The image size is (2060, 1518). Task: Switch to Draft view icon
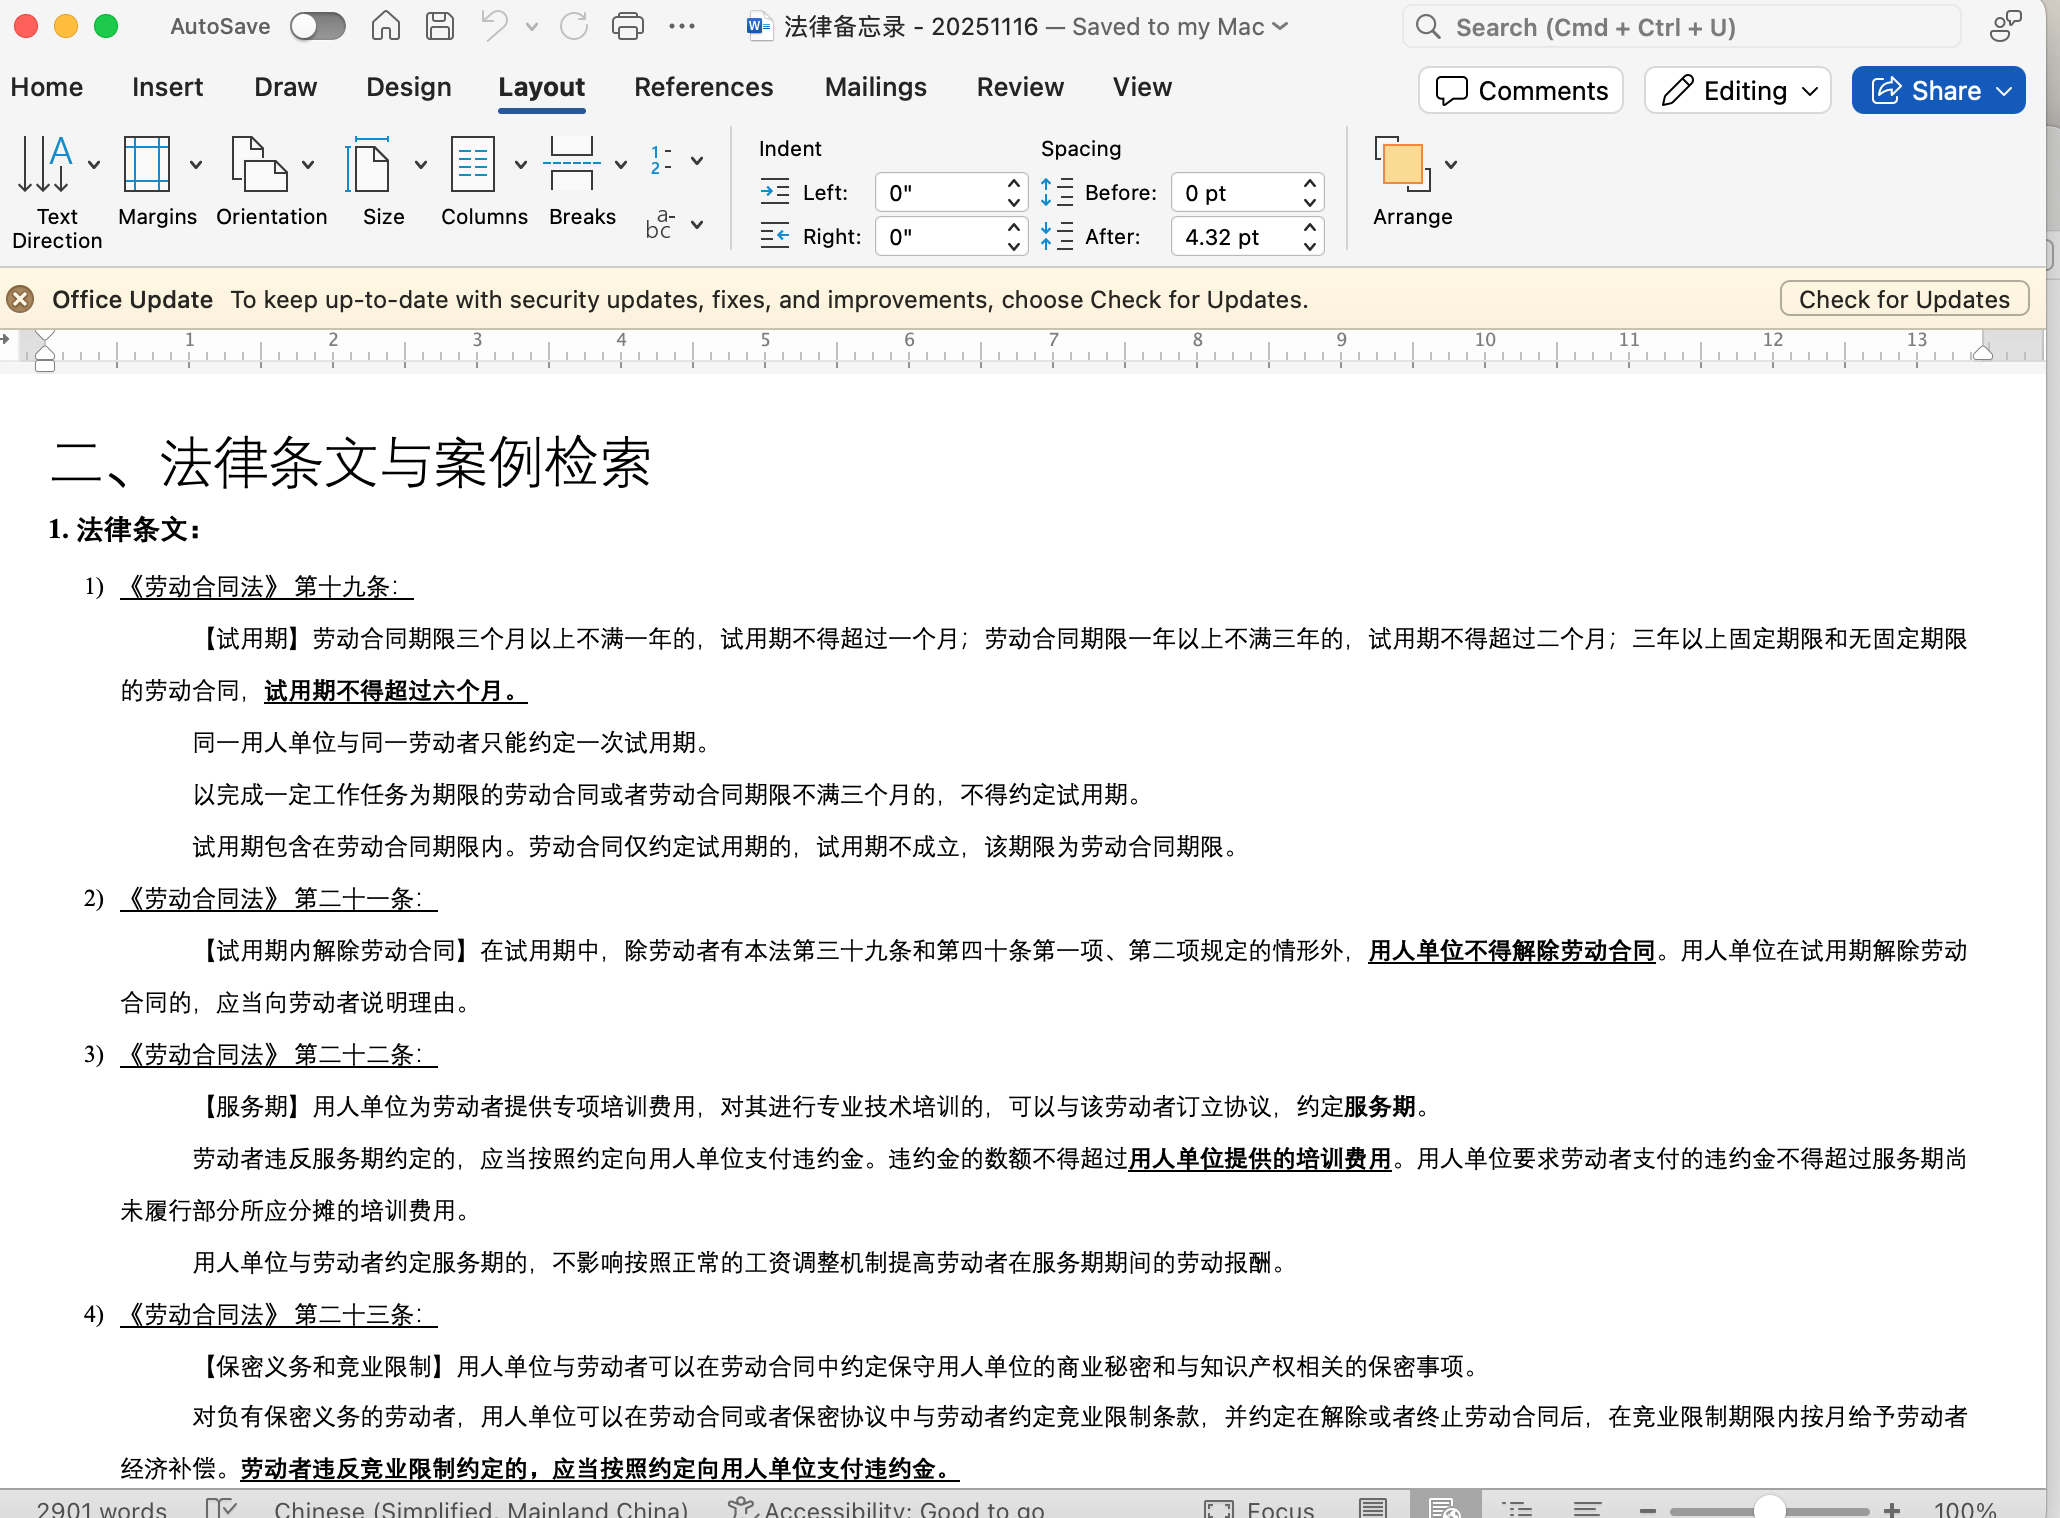click(1587, 1508)
